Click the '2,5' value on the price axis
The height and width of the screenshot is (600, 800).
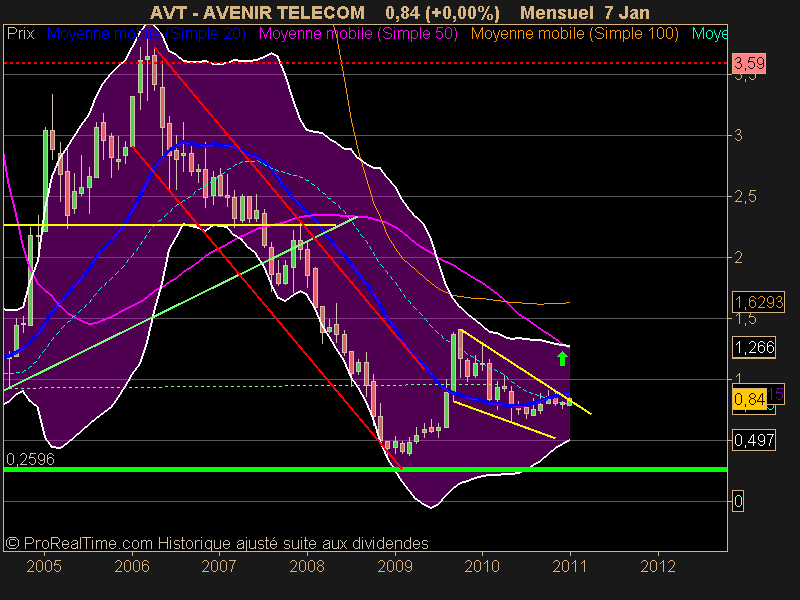pos(745,196)
